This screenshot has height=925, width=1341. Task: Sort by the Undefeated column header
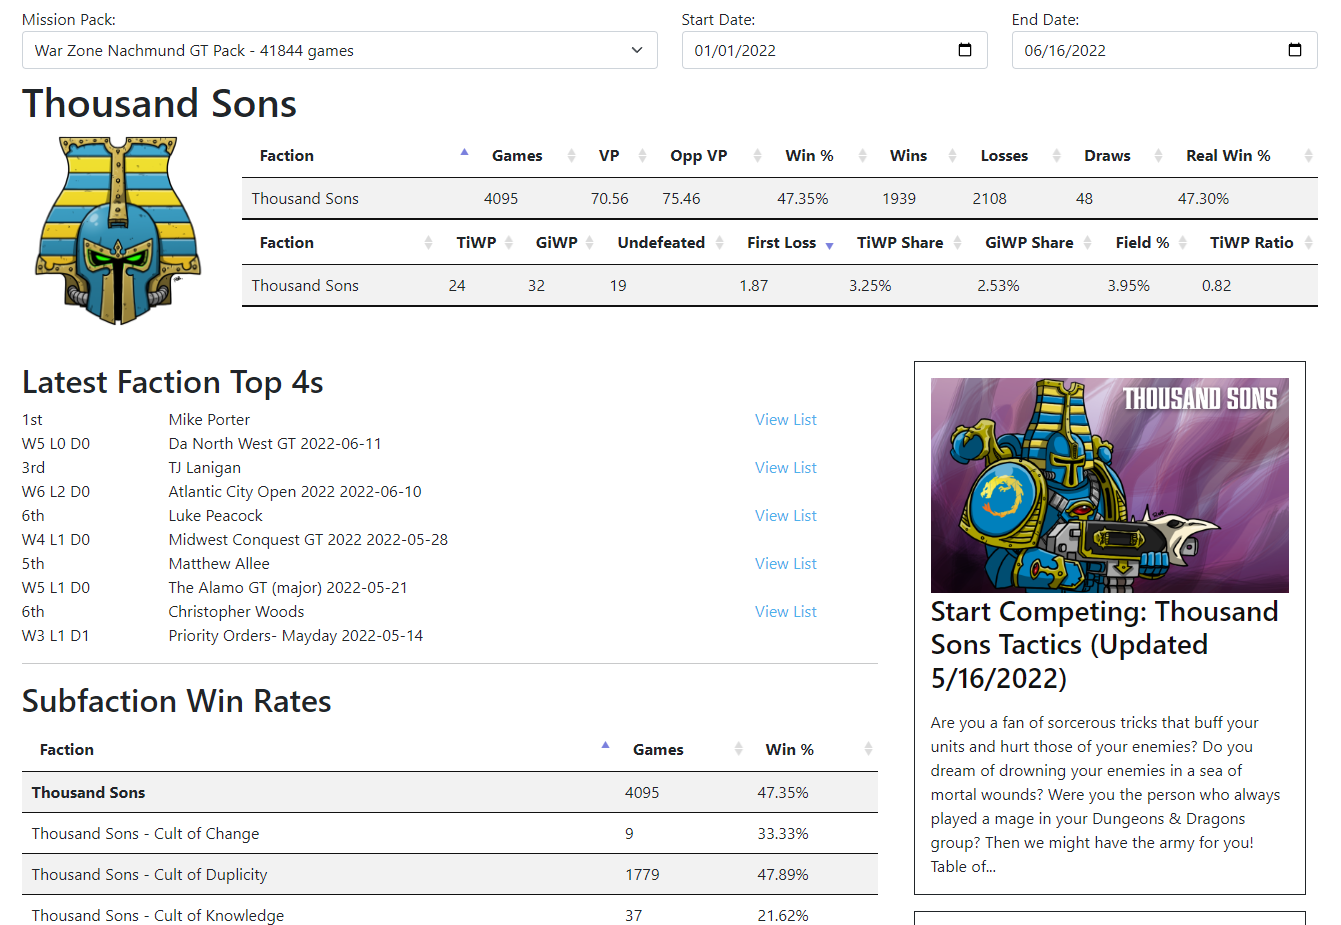coord(661,243)
